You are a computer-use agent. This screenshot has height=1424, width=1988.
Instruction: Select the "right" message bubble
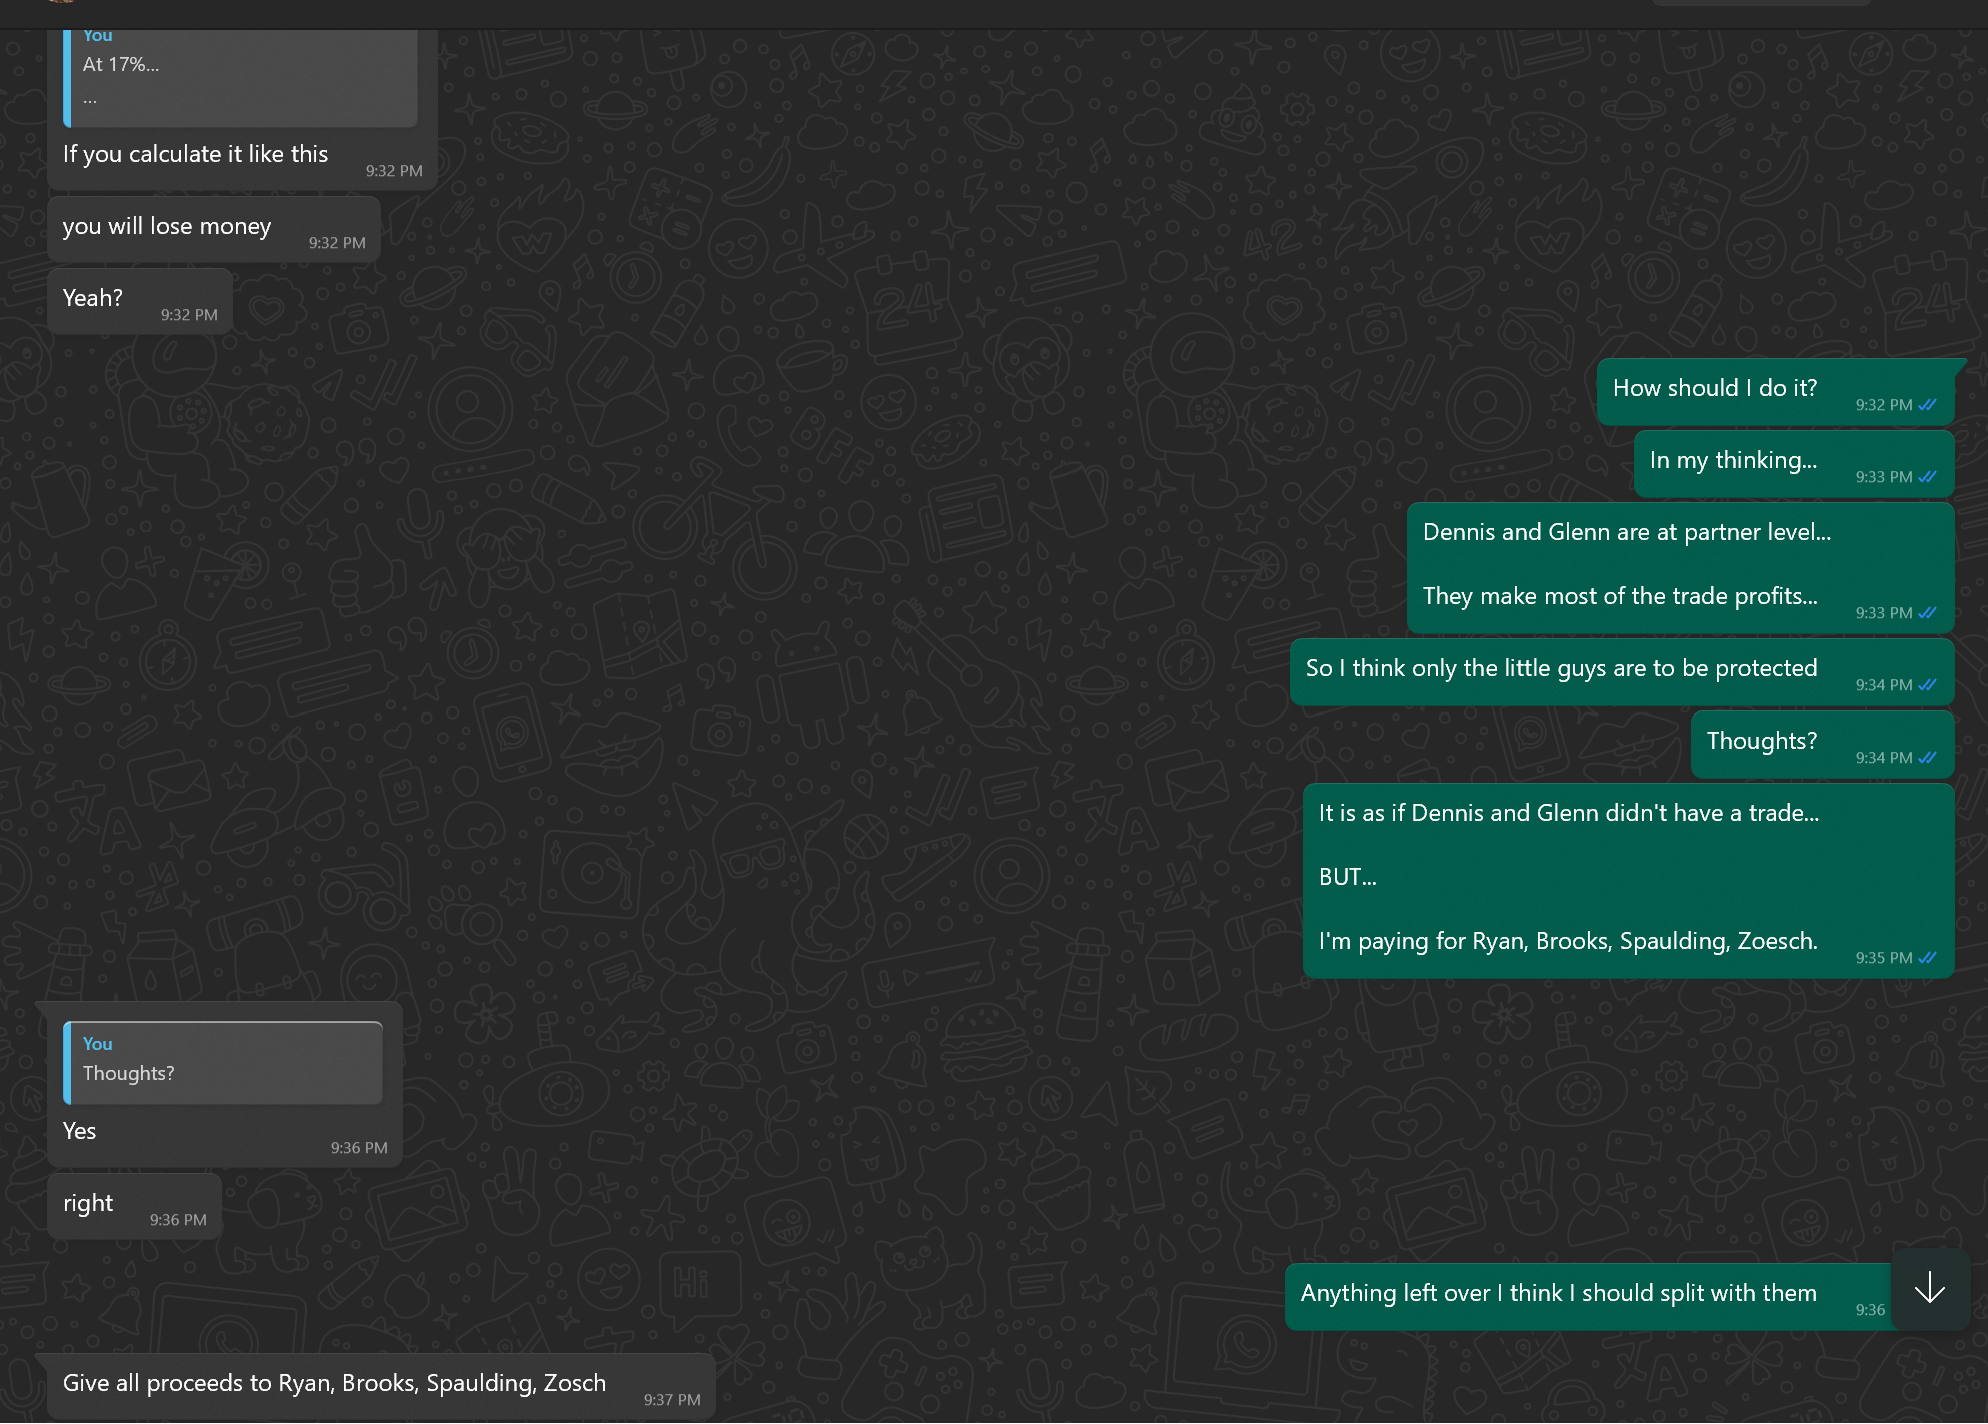(x=88, y=1204)
